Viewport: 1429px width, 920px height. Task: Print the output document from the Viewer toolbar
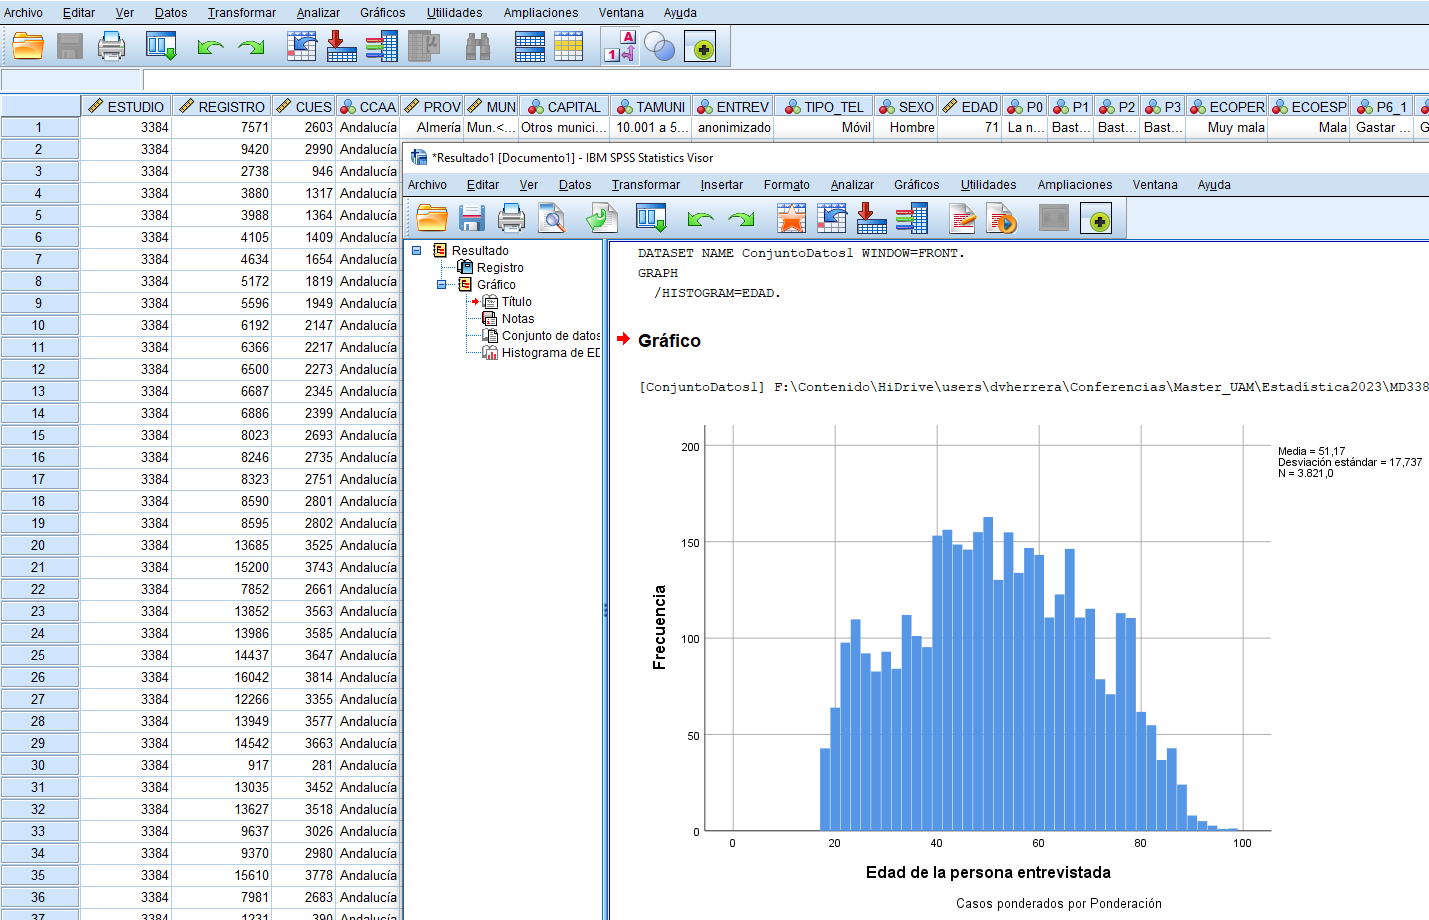coord(510,218)
